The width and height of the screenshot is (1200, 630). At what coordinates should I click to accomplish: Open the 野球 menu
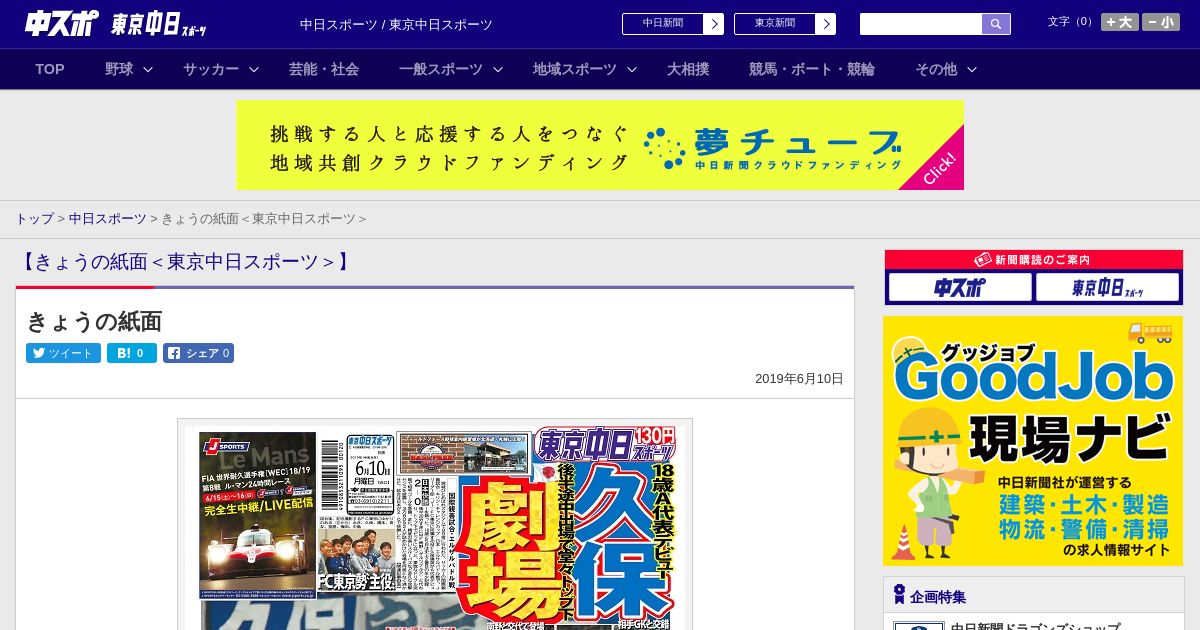coord(119,69)
